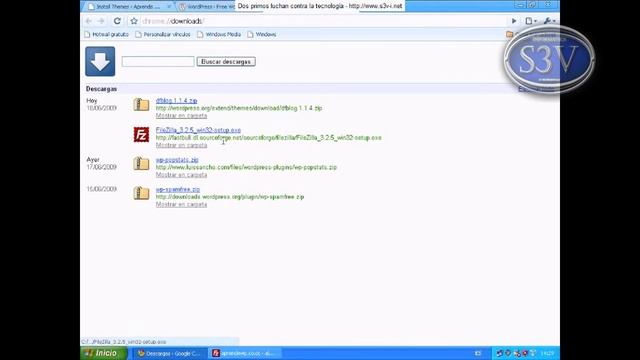Click the wp-popstats.zip folder icon
Image resolution: width=640 pixels, height=360 pixels.
[x=141, y=164]
